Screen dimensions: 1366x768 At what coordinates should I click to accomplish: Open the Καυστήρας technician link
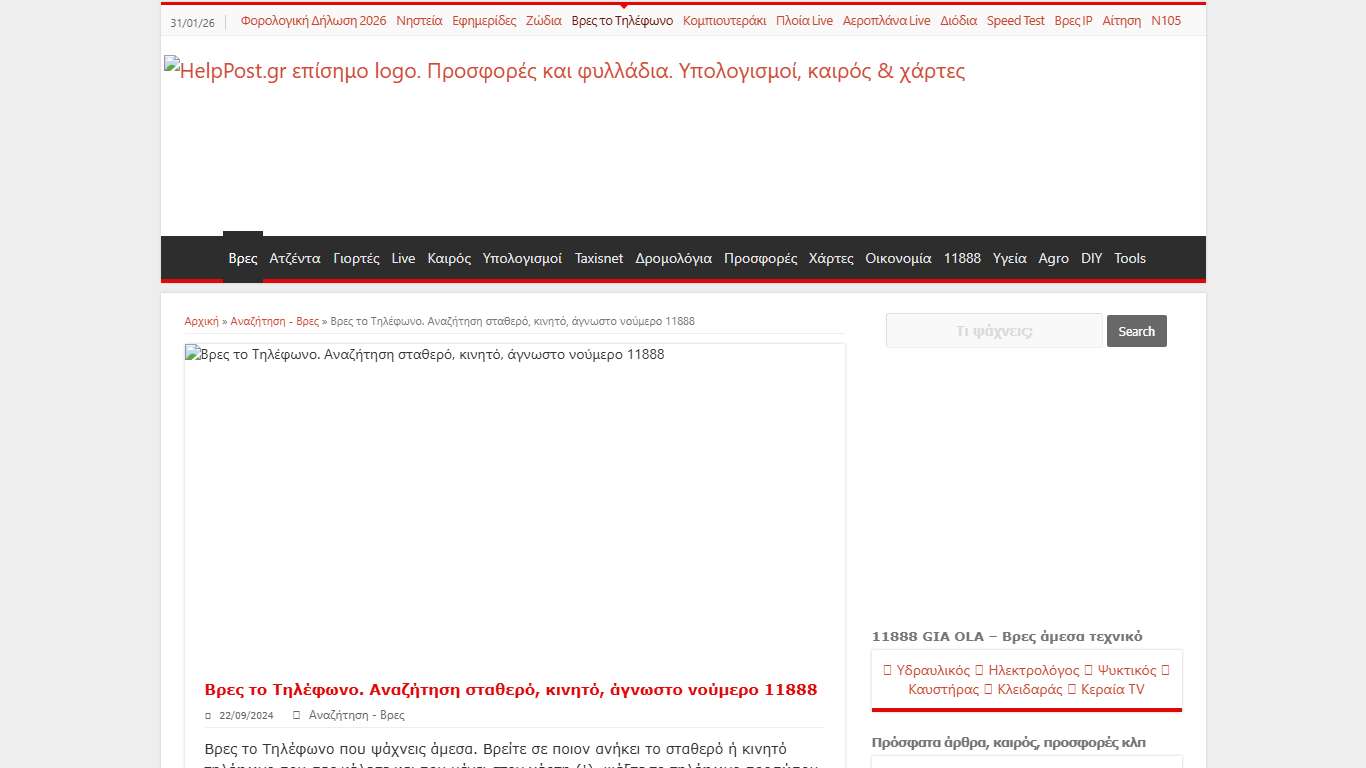[944, 689]
